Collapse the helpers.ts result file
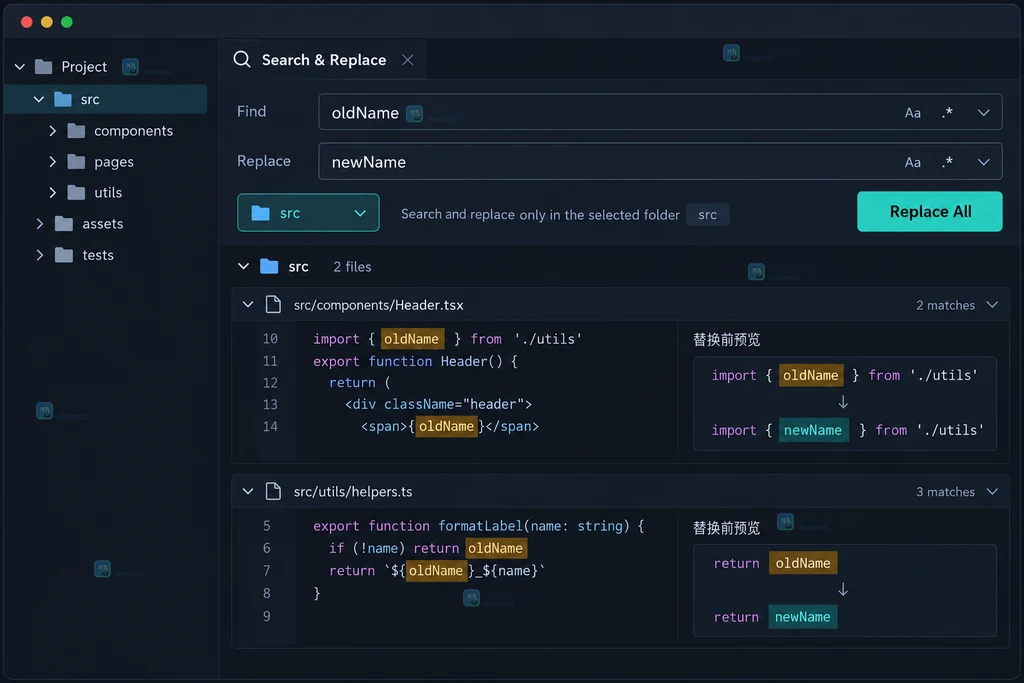 248,492
